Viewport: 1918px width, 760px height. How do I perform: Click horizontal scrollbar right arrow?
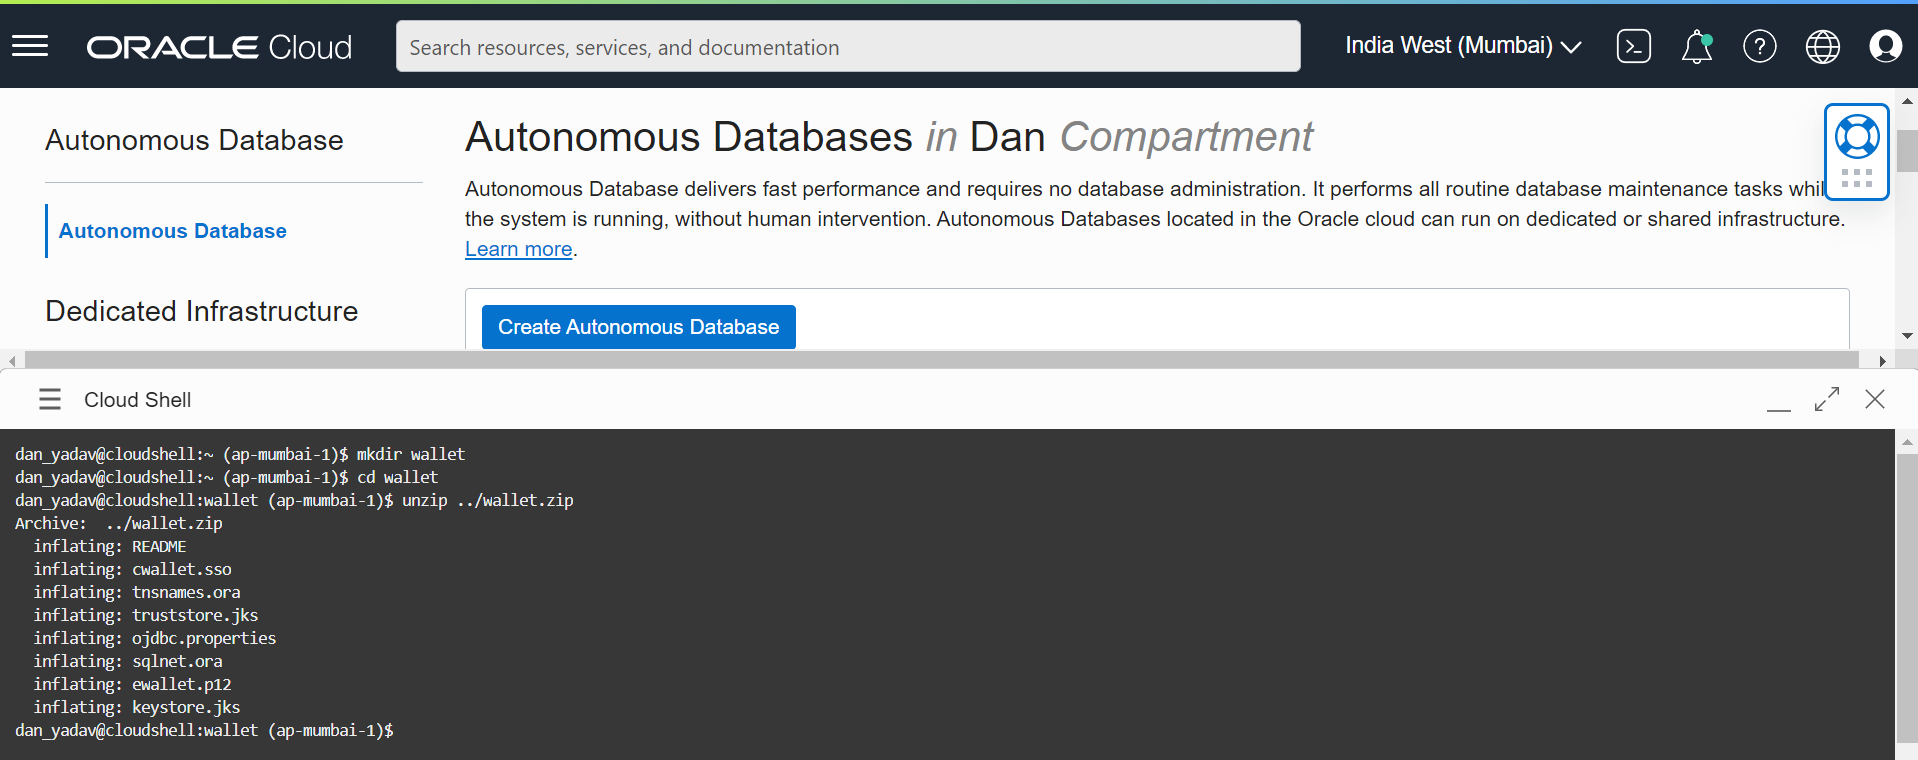(1883, 360)
